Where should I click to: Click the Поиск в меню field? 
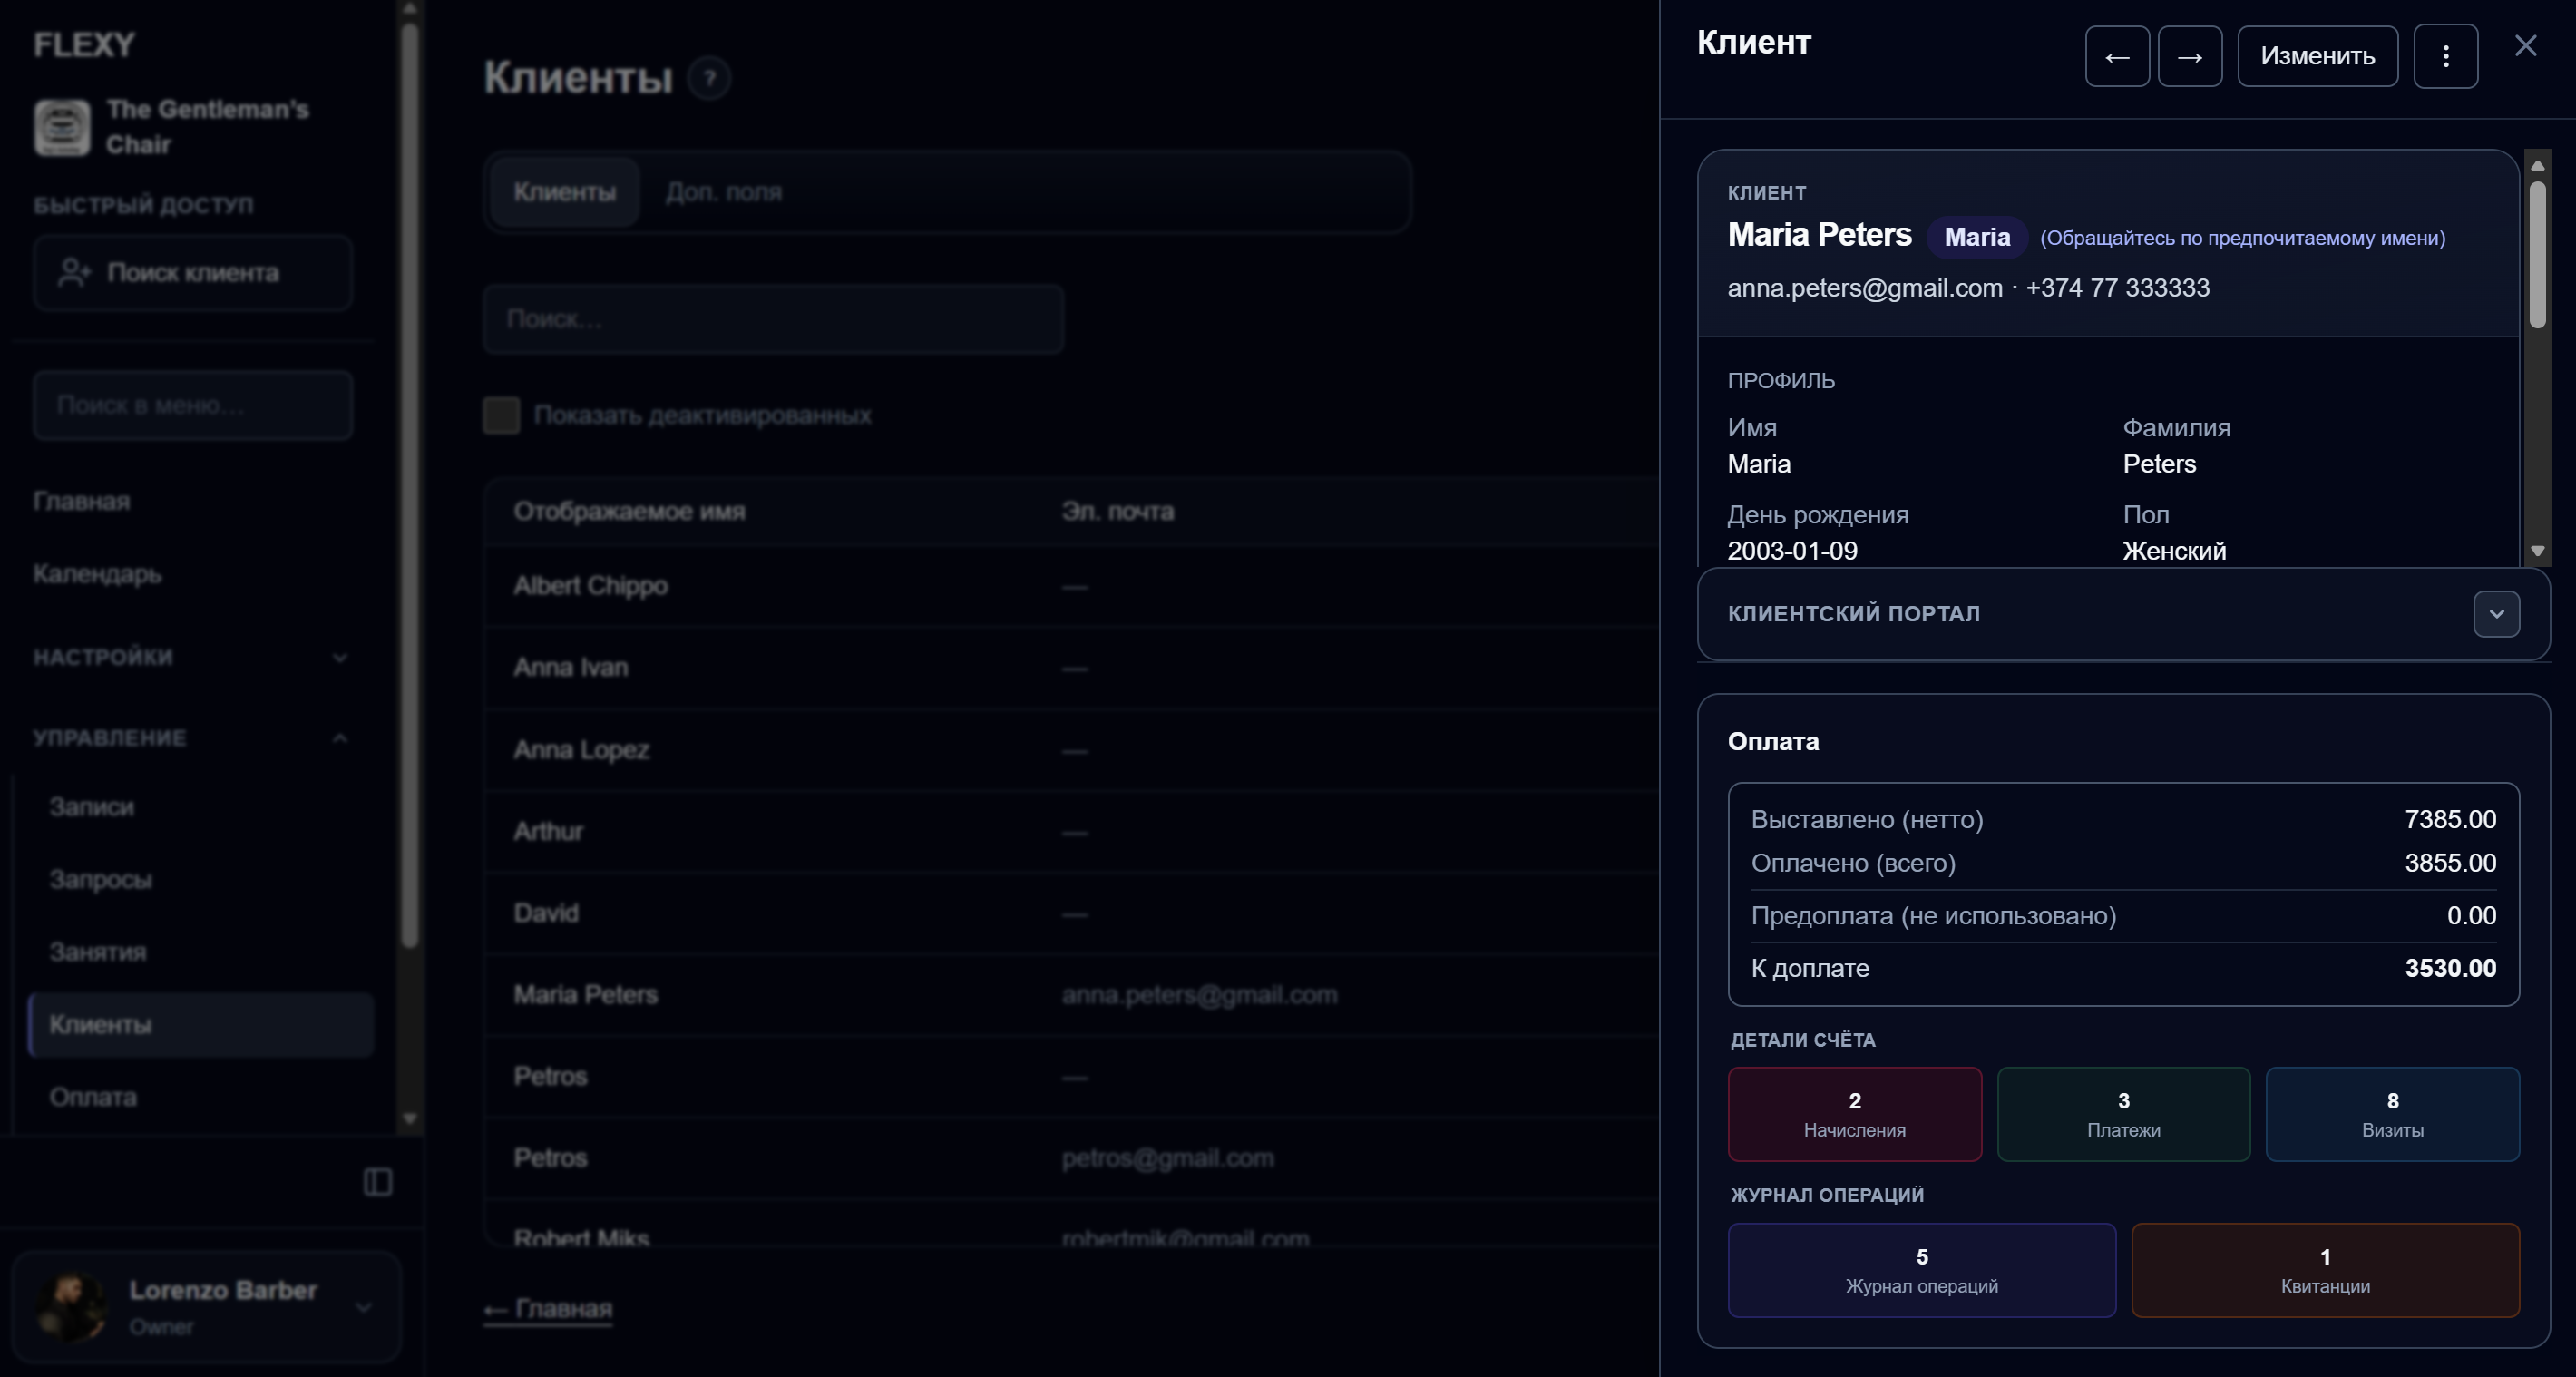(193, 405)
